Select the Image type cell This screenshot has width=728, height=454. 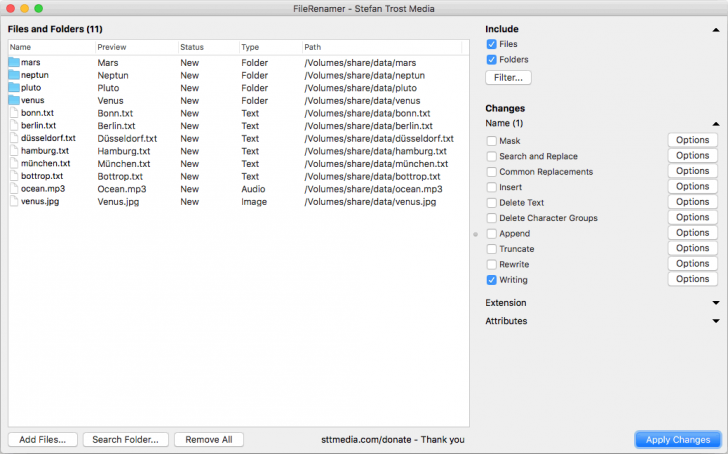[x=254, y=201]
